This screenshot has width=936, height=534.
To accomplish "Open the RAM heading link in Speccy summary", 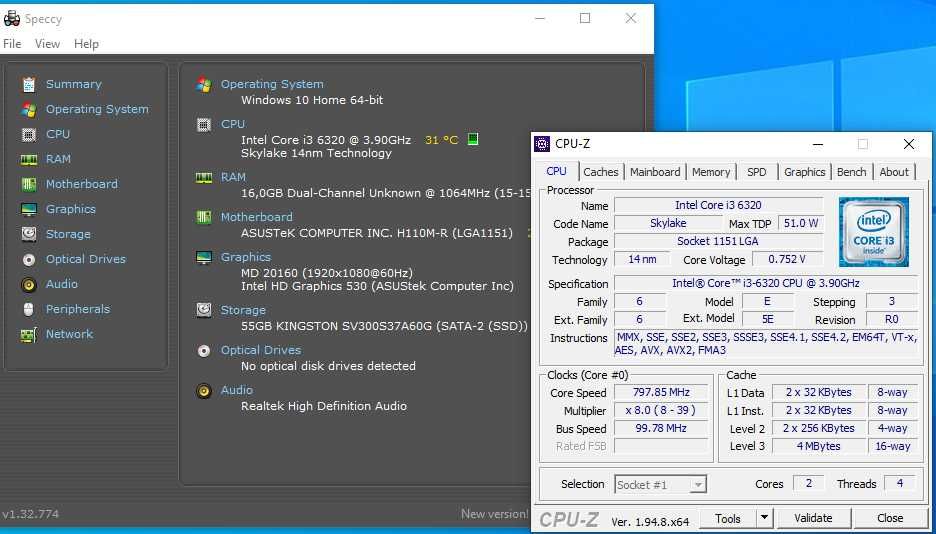I will click(x=233, y=177).
